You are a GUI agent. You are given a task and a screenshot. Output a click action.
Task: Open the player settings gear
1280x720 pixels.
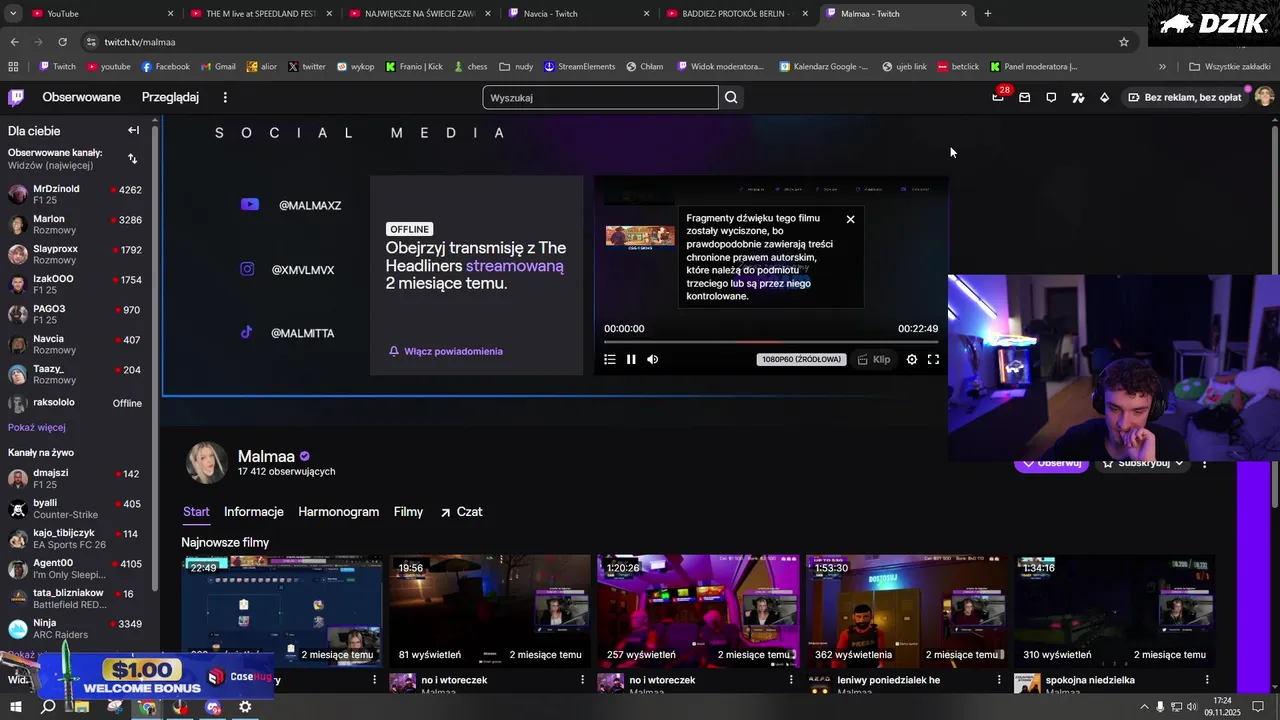[912, 359]
